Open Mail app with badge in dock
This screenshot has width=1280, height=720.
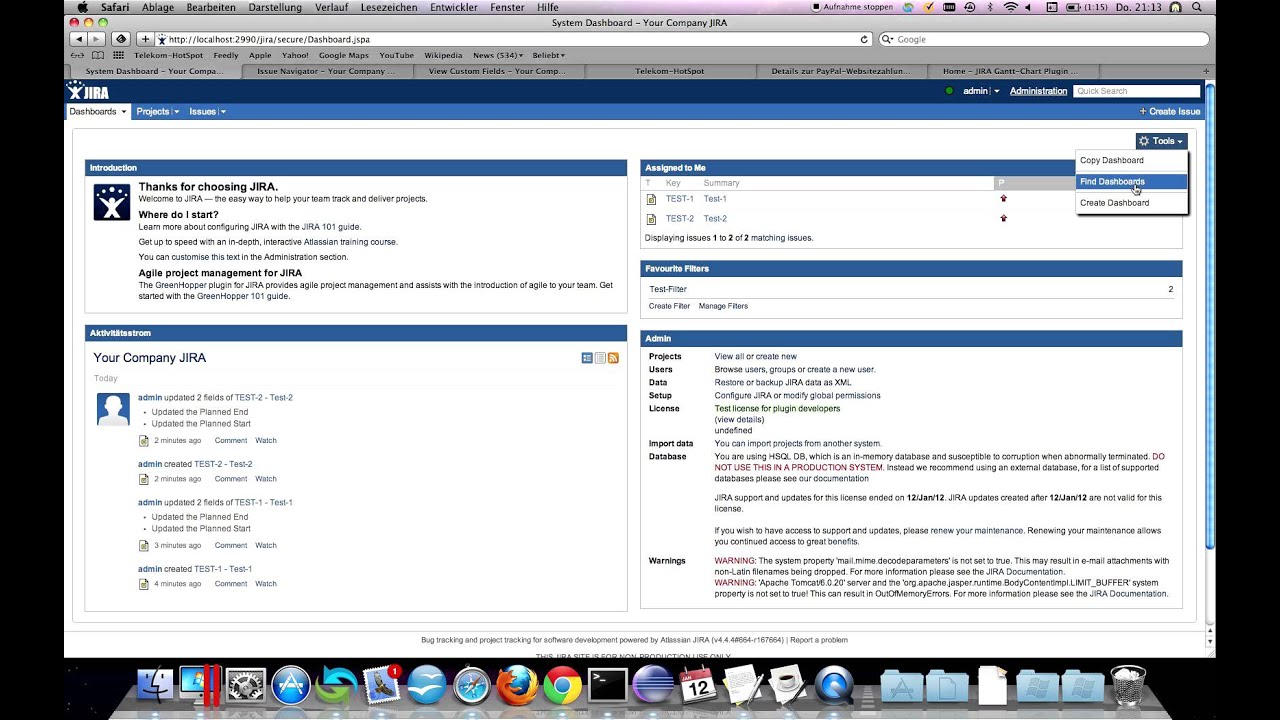381,686
